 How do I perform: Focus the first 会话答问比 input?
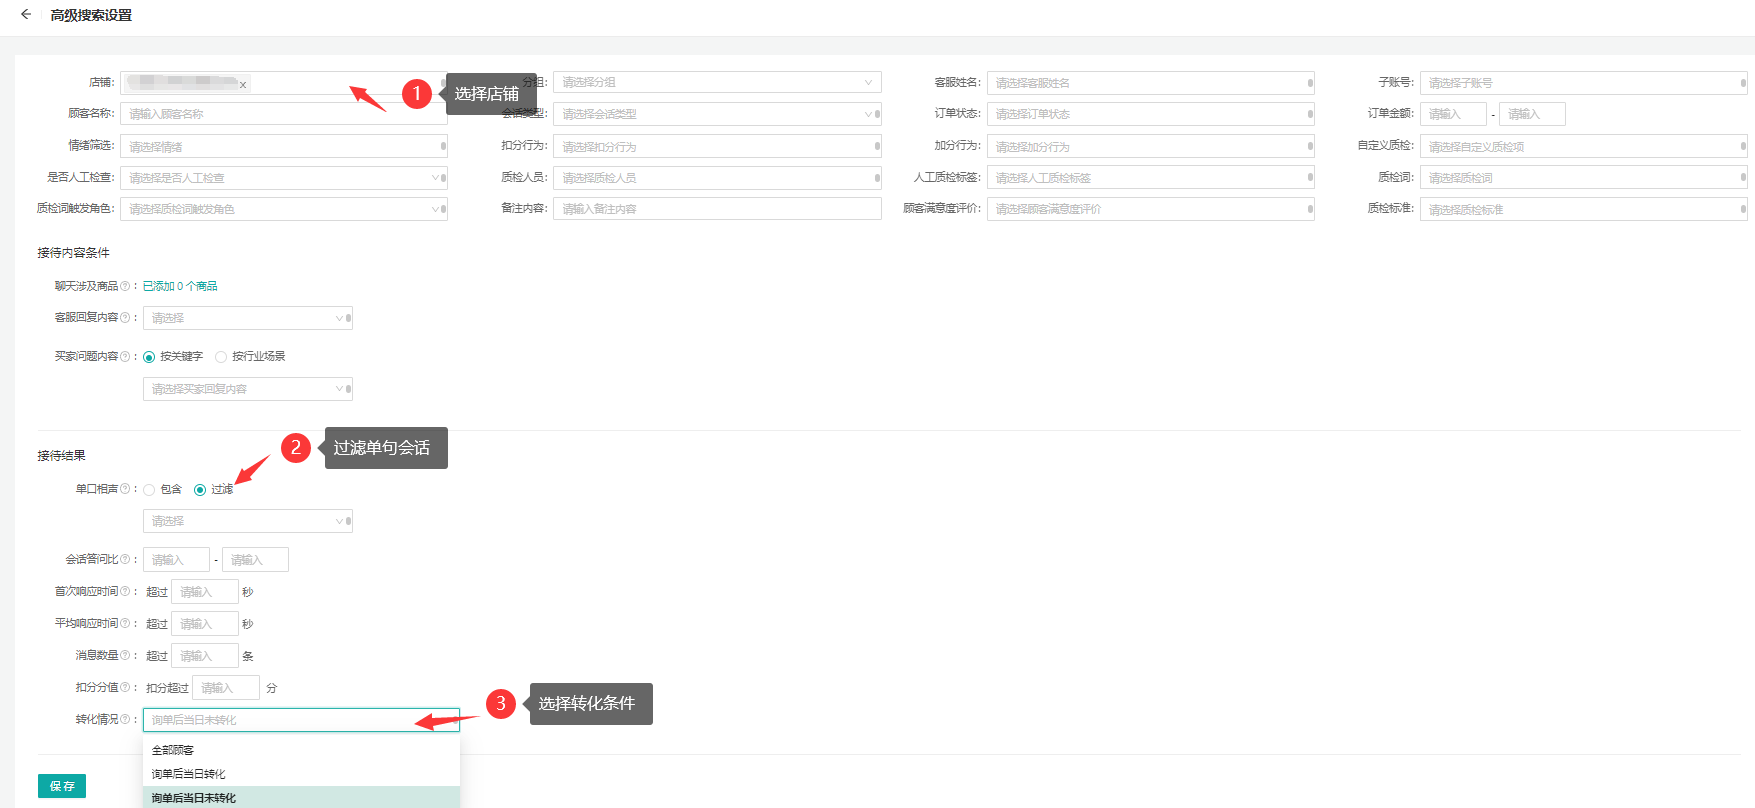(x=176, y=560)
